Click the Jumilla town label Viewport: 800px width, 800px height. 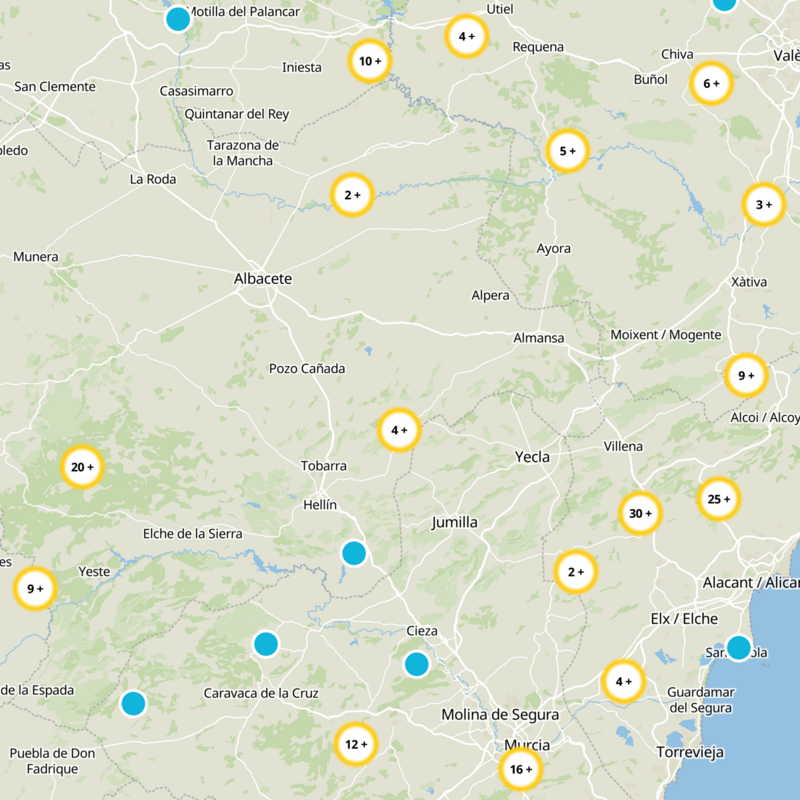455,522
